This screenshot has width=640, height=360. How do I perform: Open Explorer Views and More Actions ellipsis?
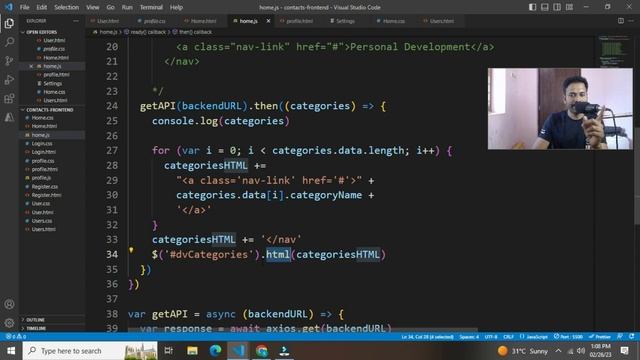[76, 21]
